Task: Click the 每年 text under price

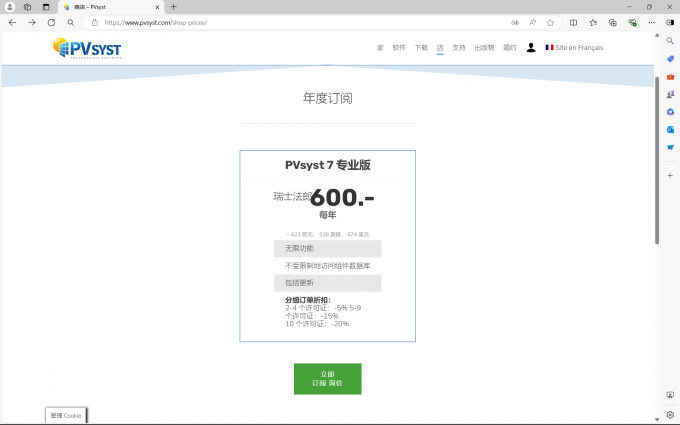Action: (x=327, y=215)
